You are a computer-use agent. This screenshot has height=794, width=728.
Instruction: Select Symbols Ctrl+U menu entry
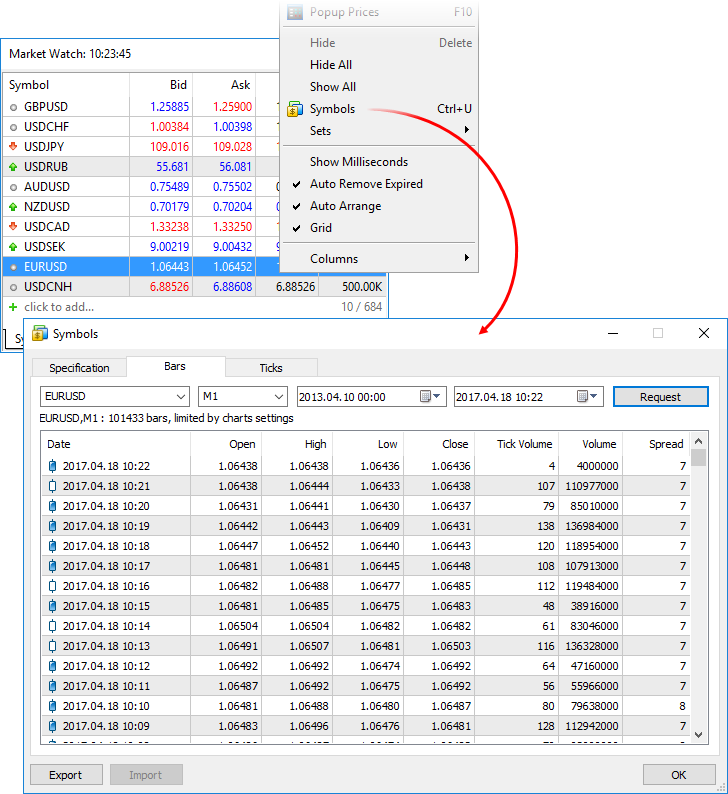coord(379,109)
